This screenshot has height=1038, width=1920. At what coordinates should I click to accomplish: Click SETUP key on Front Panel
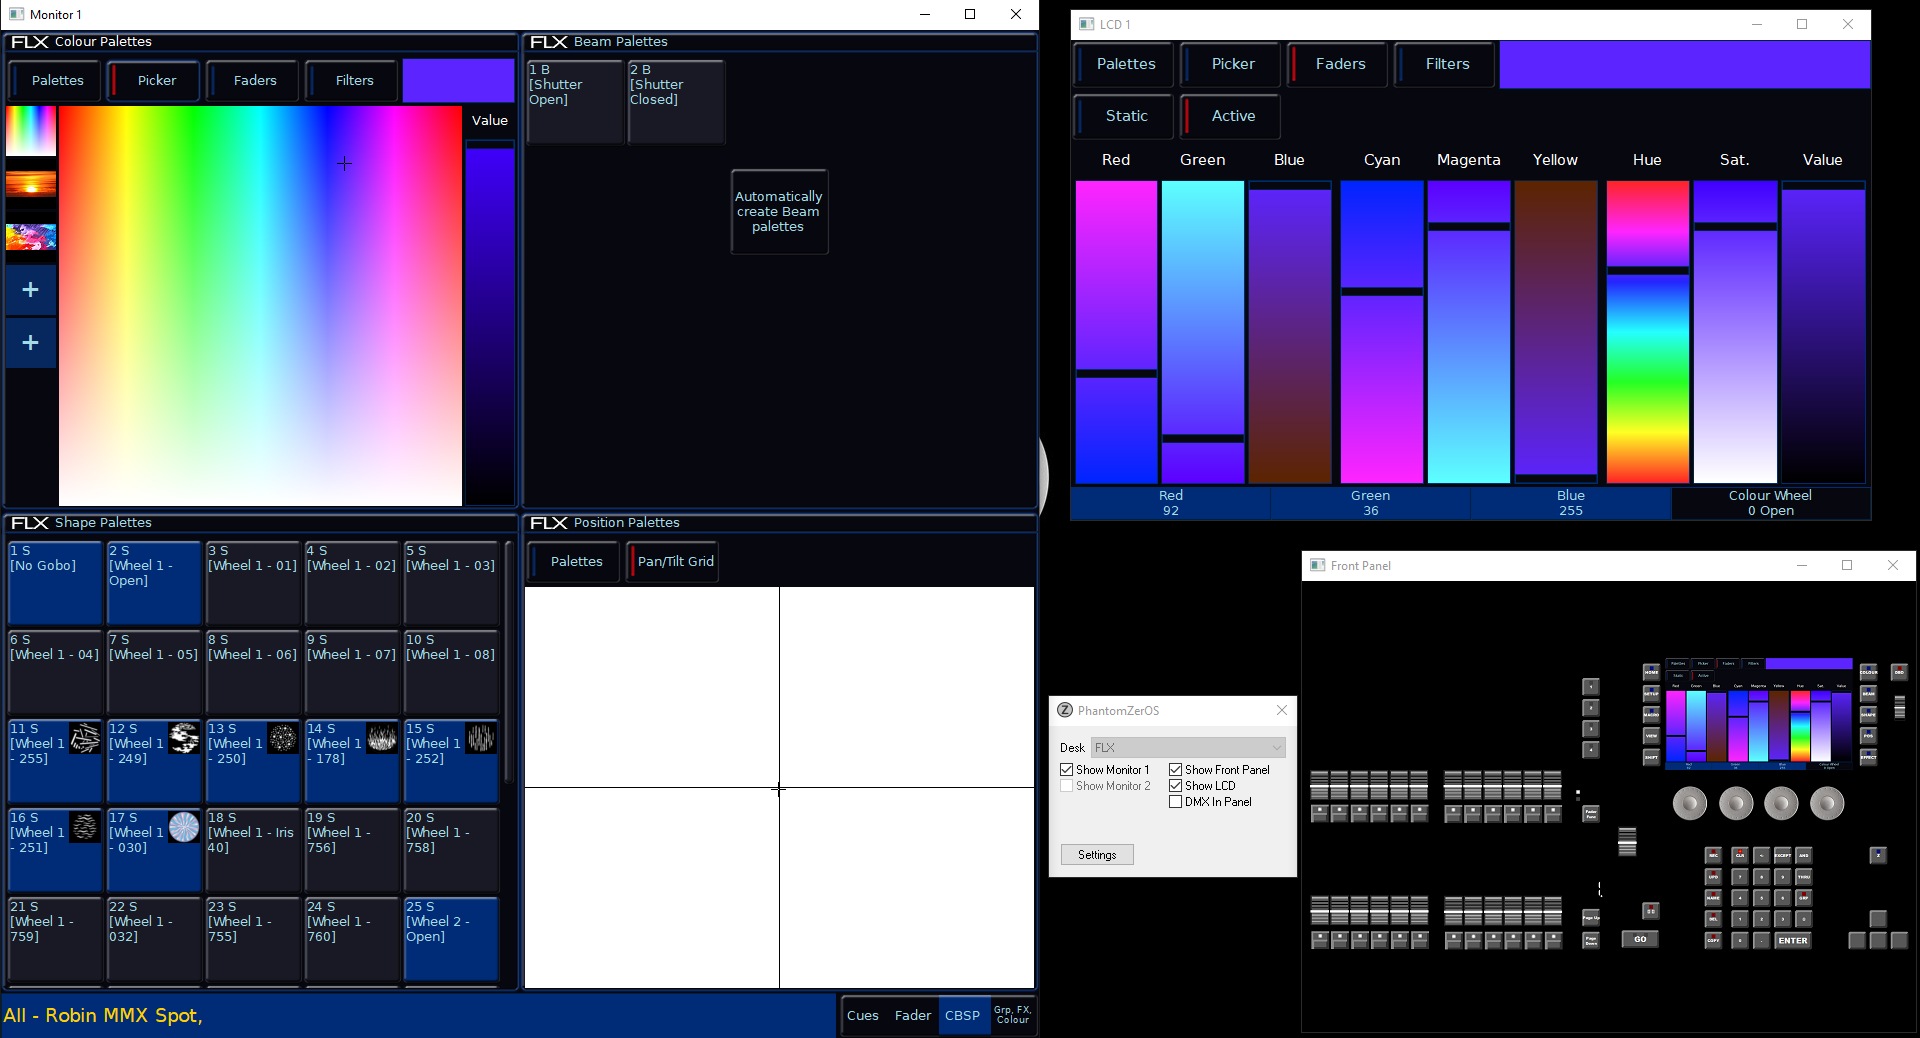point(1651,694)
